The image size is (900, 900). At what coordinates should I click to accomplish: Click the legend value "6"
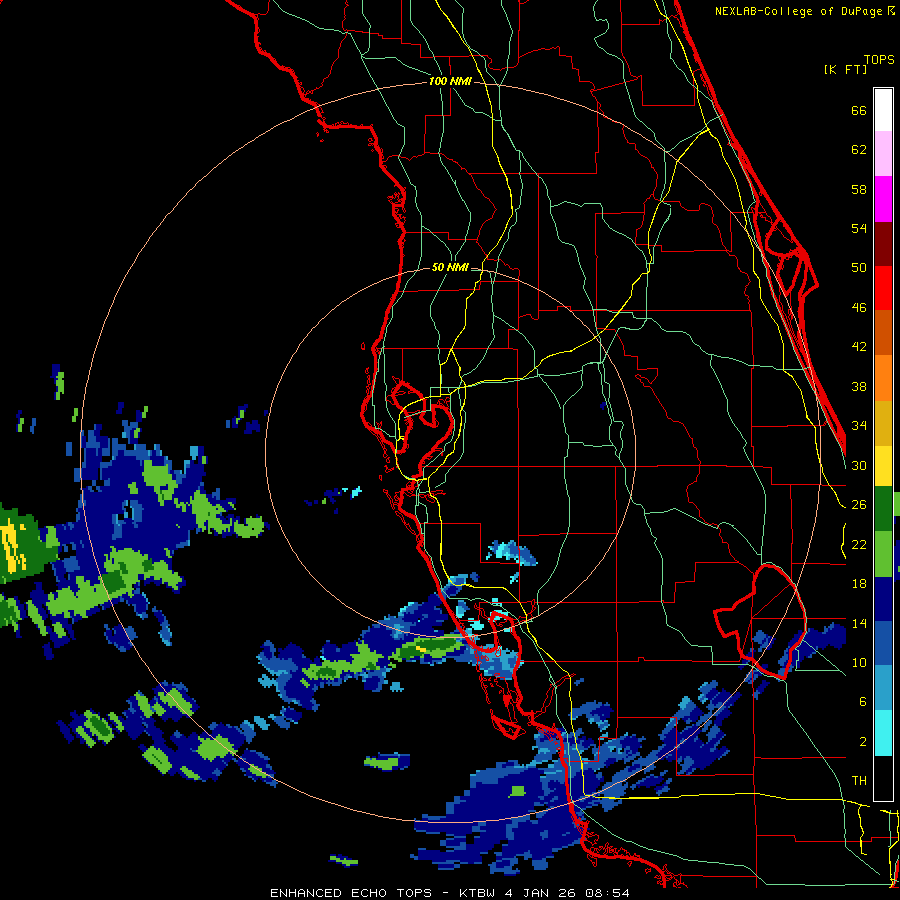[863, 702]
